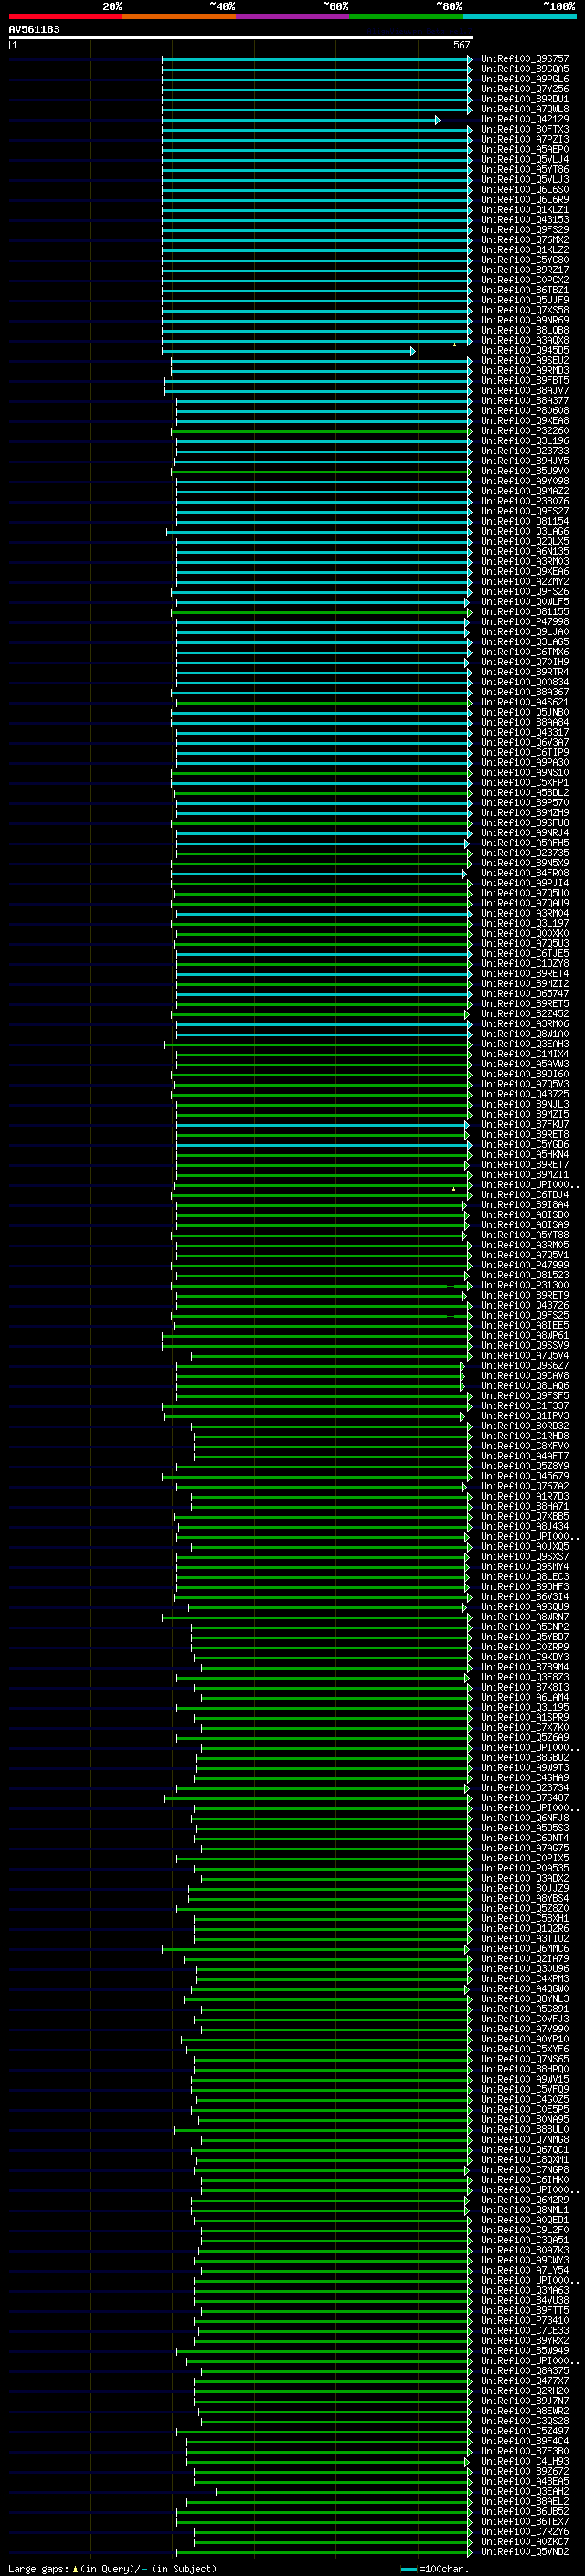Click hit UniRef100_Q7Y256
The width and height of the screenshot is (585, 2576).
[524, 89]
